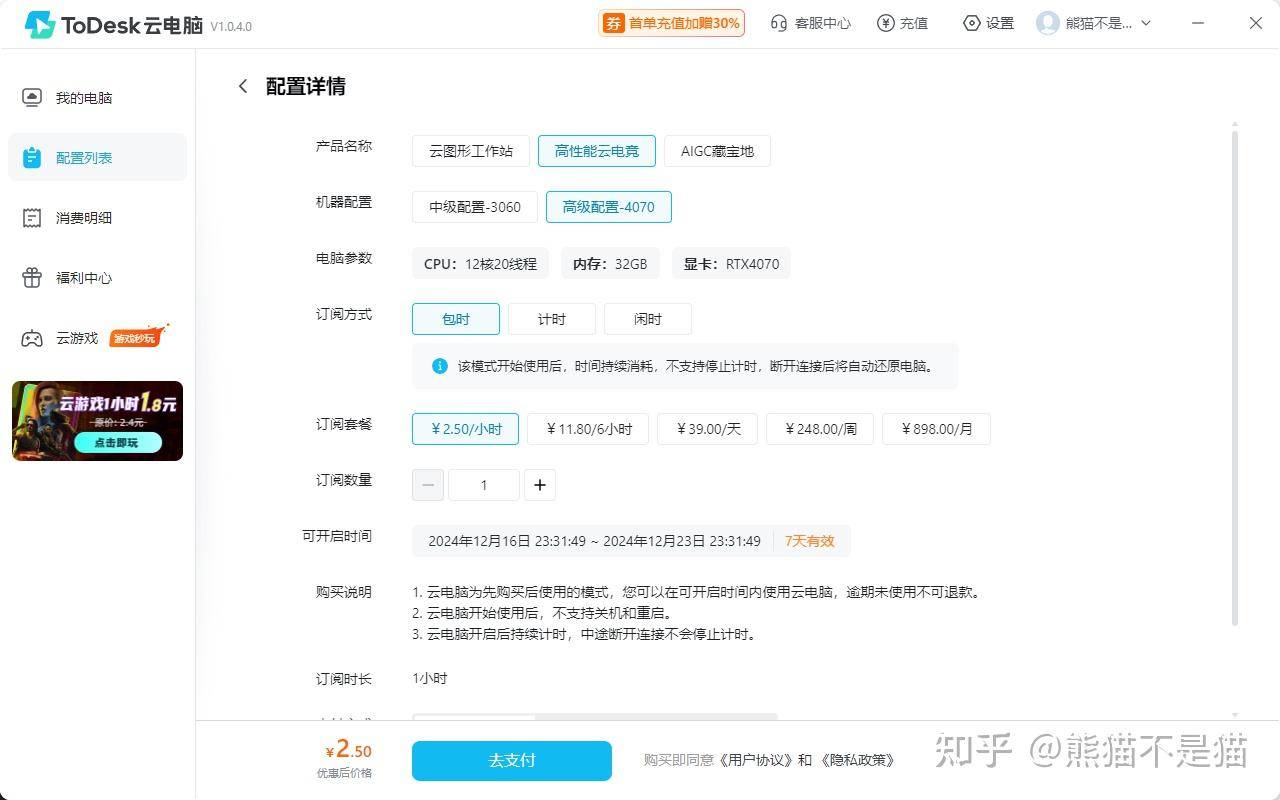Select 计时 subscription mode
Screen dimensions: 1280x800
pos(552,319)
